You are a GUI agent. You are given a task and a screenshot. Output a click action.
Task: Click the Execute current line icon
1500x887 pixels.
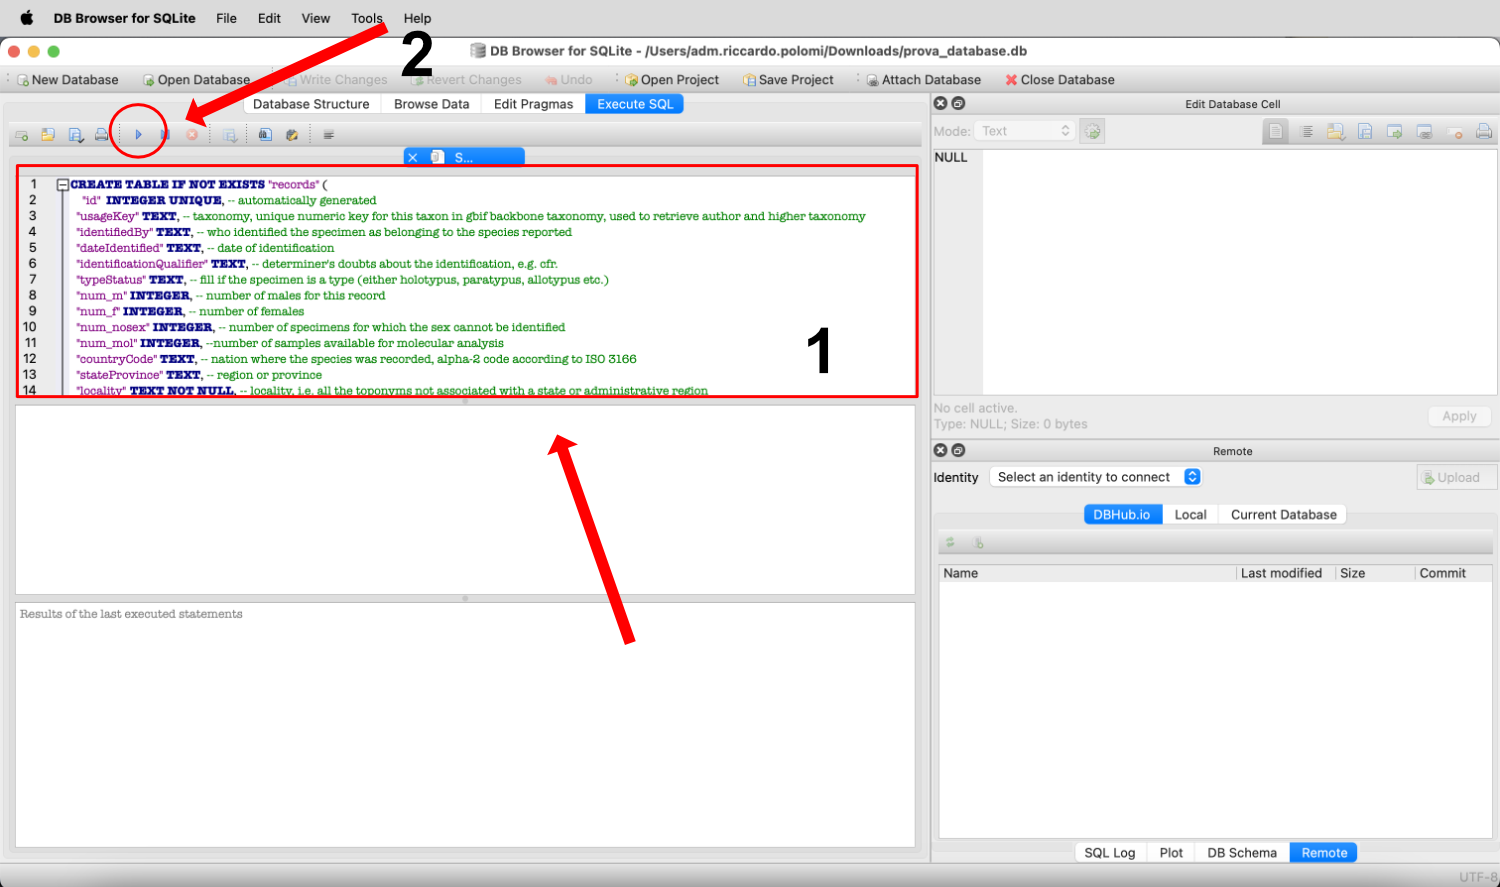166,135
